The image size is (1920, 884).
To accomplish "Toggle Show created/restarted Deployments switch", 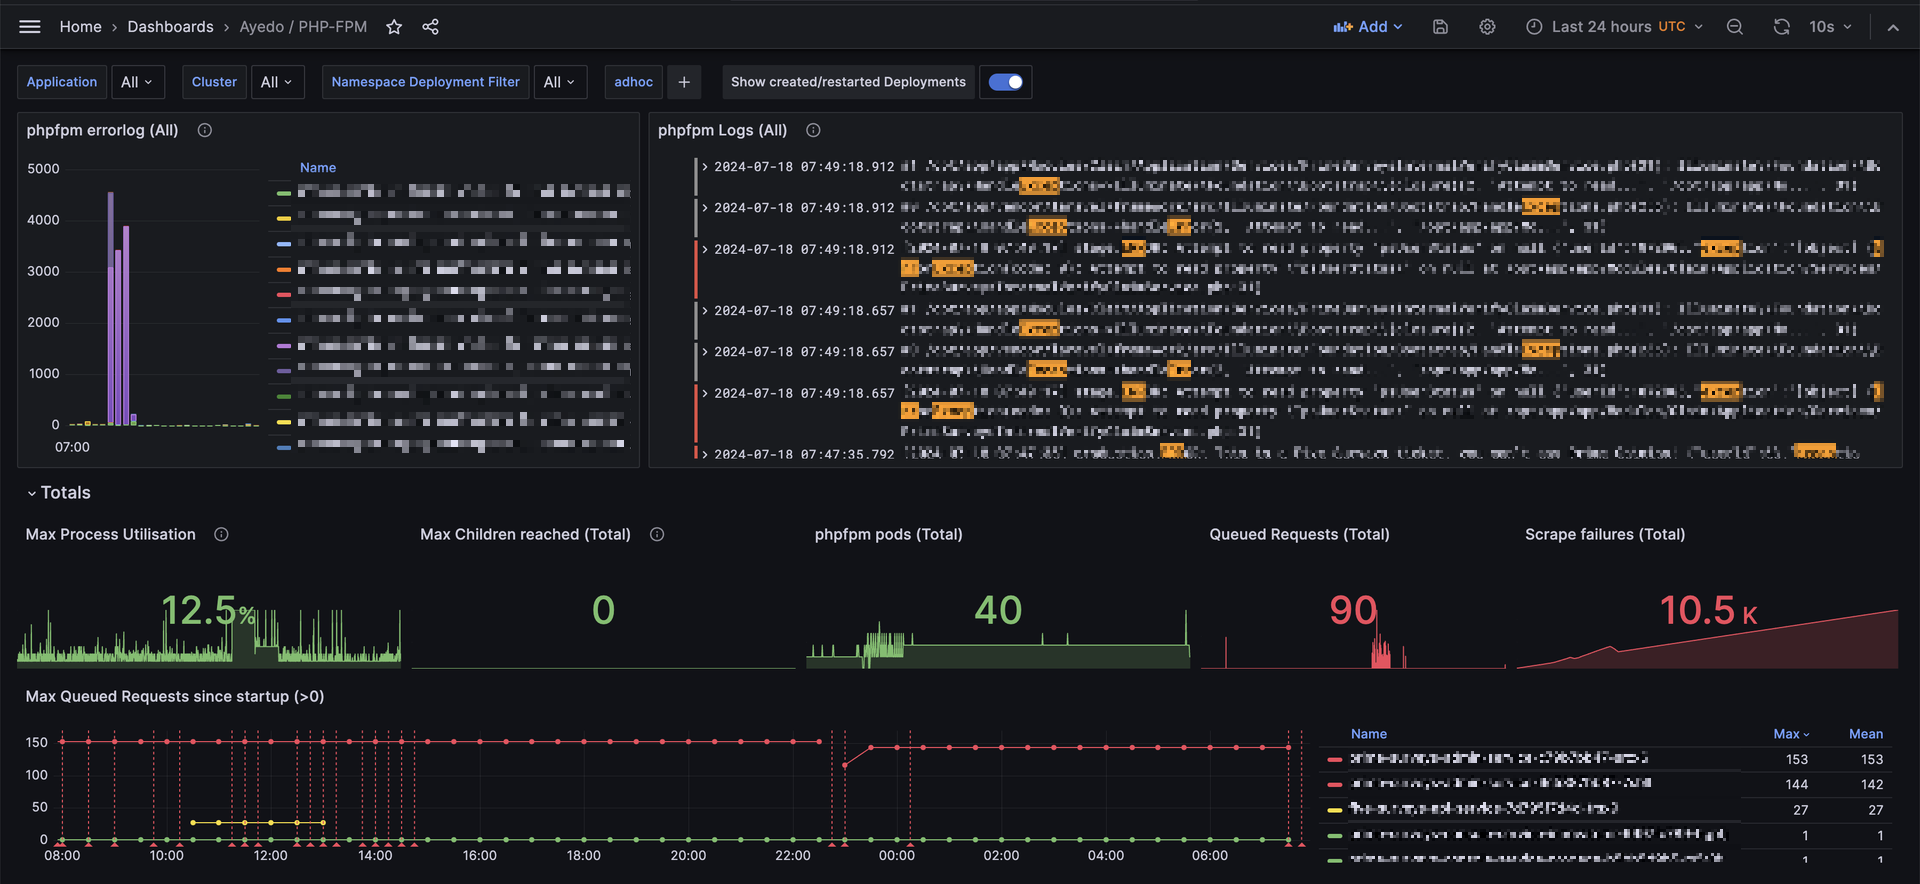I will click(1006, 82).
